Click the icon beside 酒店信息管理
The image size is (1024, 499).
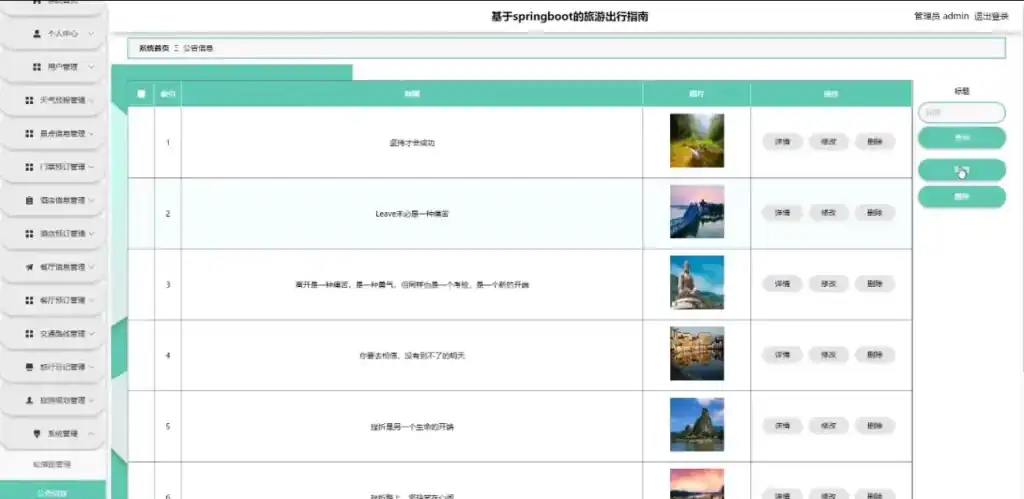(x=29, y=200)
